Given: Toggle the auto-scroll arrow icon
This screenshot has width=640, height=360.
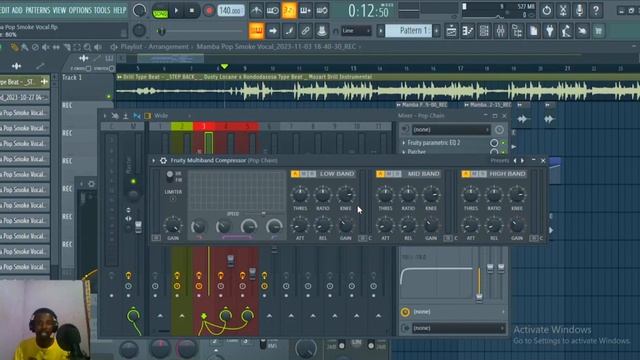Looking at the screenshot, I should tap(273, 31).
